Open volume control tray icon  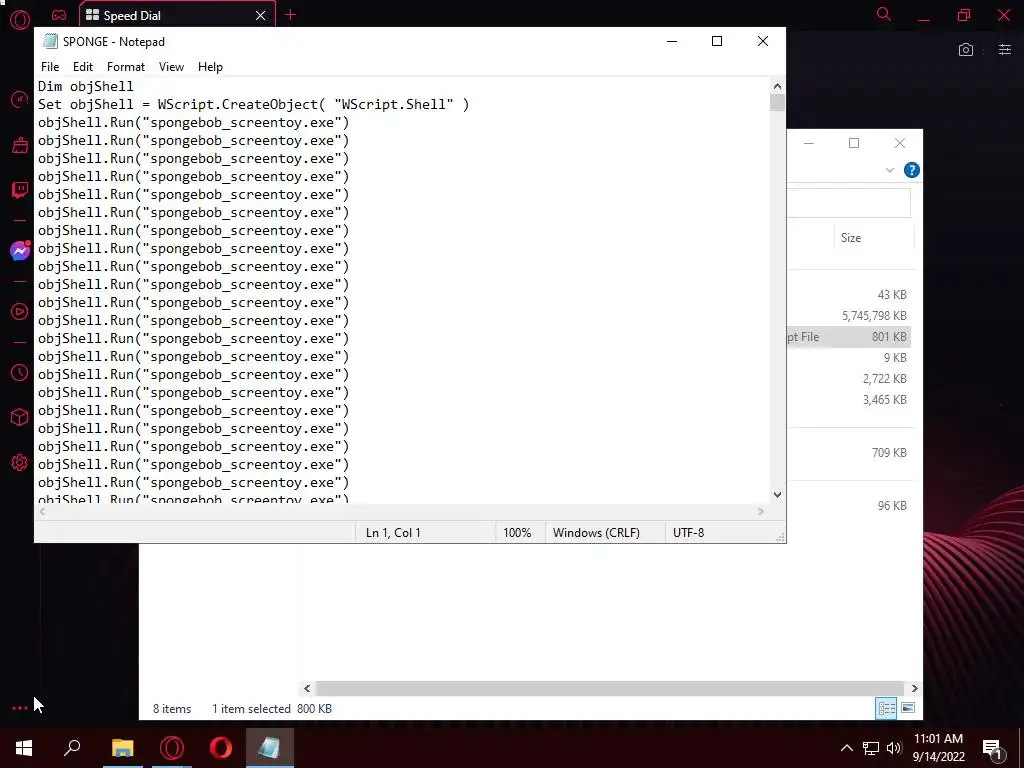click(x=894, y=748)
